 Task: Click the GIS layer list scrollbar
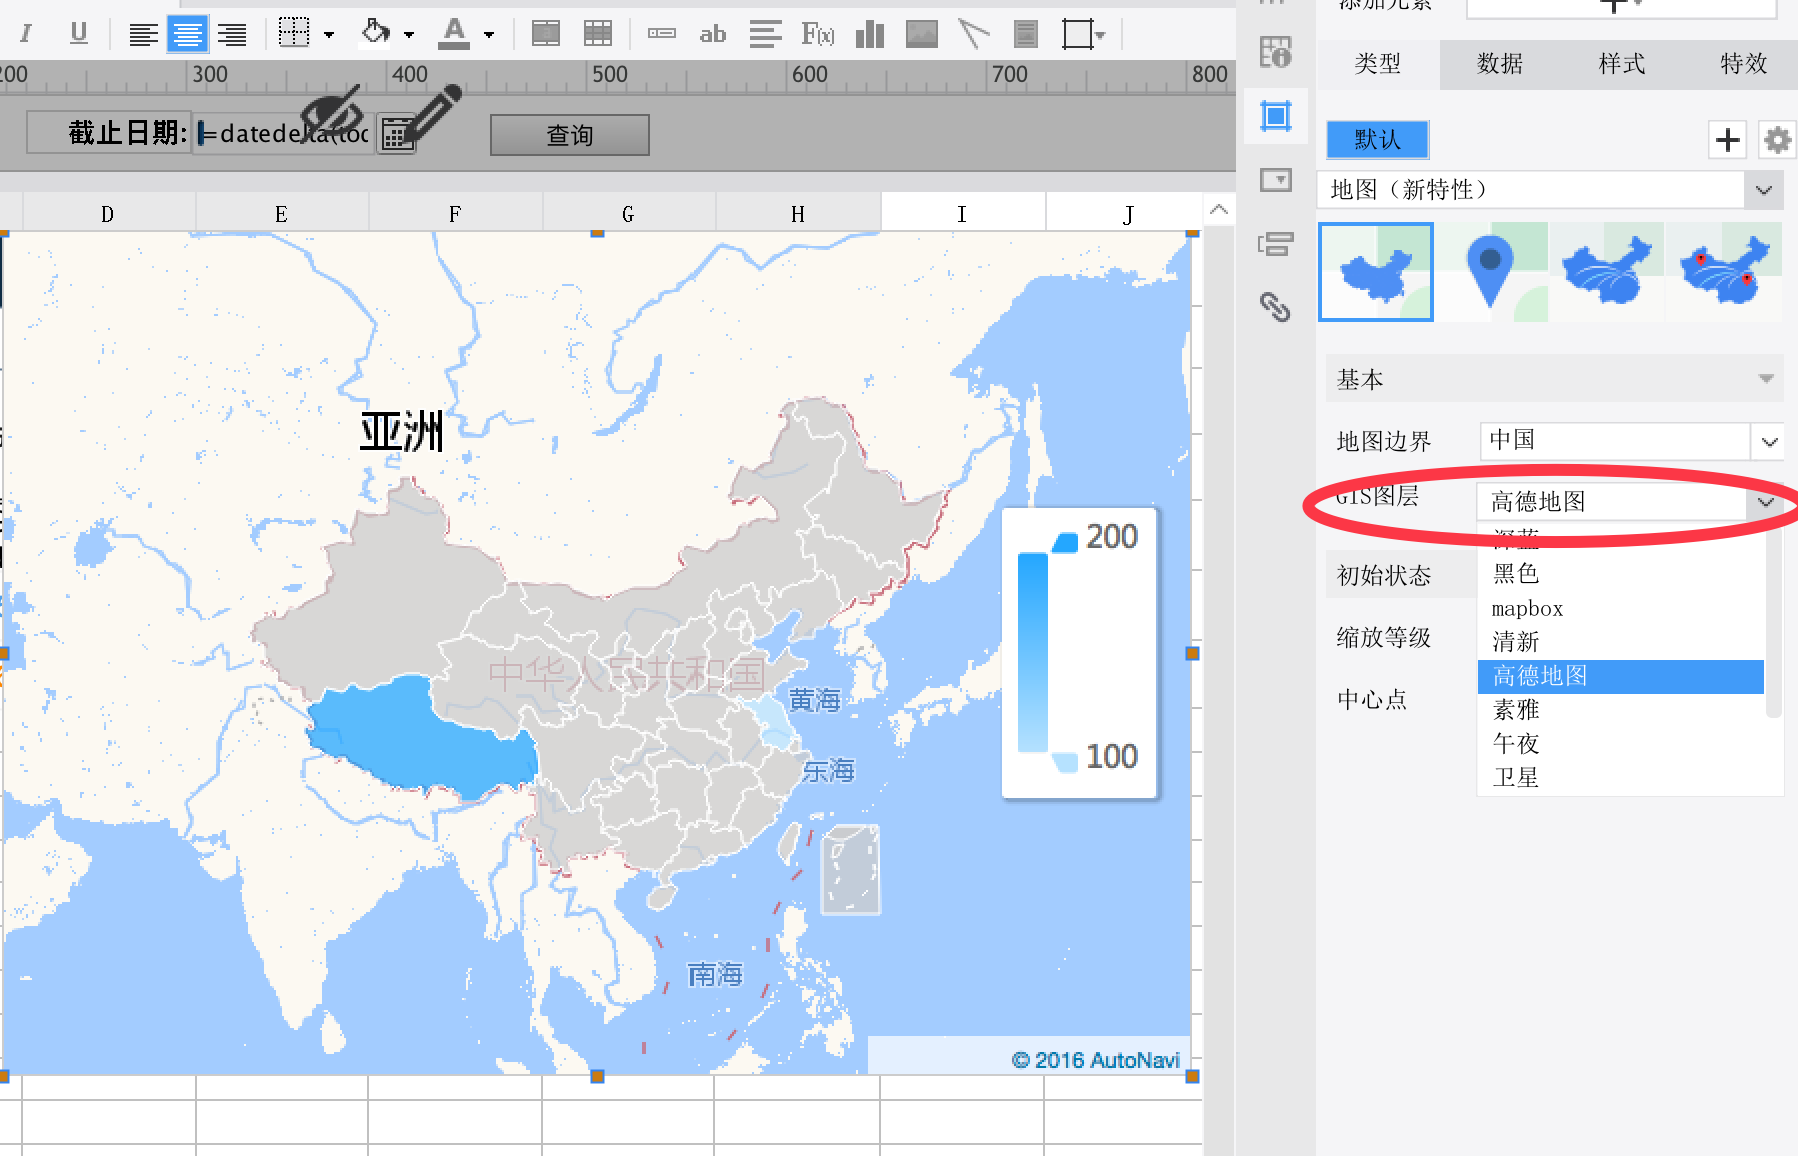[1773, 620]
